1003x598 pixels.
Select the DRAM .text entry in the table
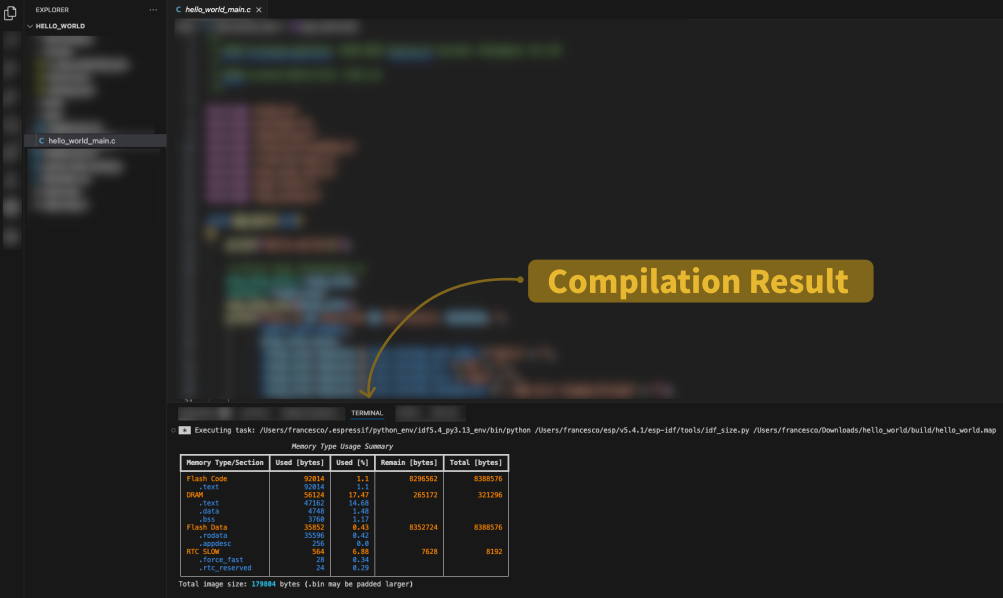pyautogui.click(x=208, y=502)
